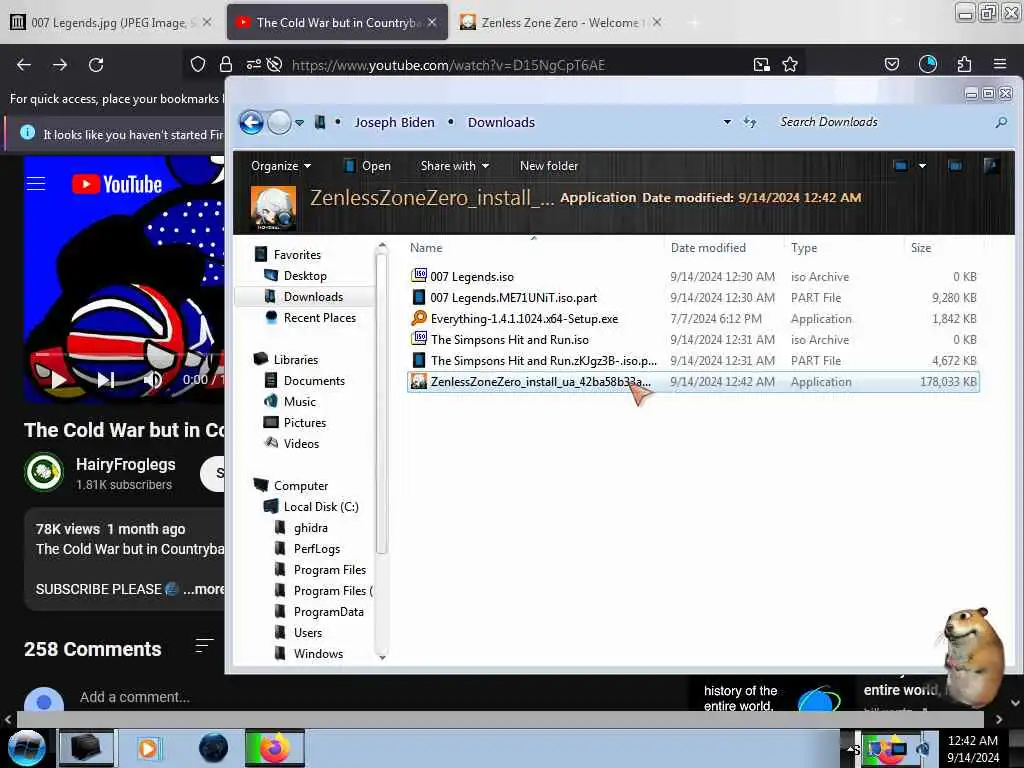Click the magnifier icon in Search Downloads
This screenshot has width=1024, height=768.
click(x=1000, y=122)
